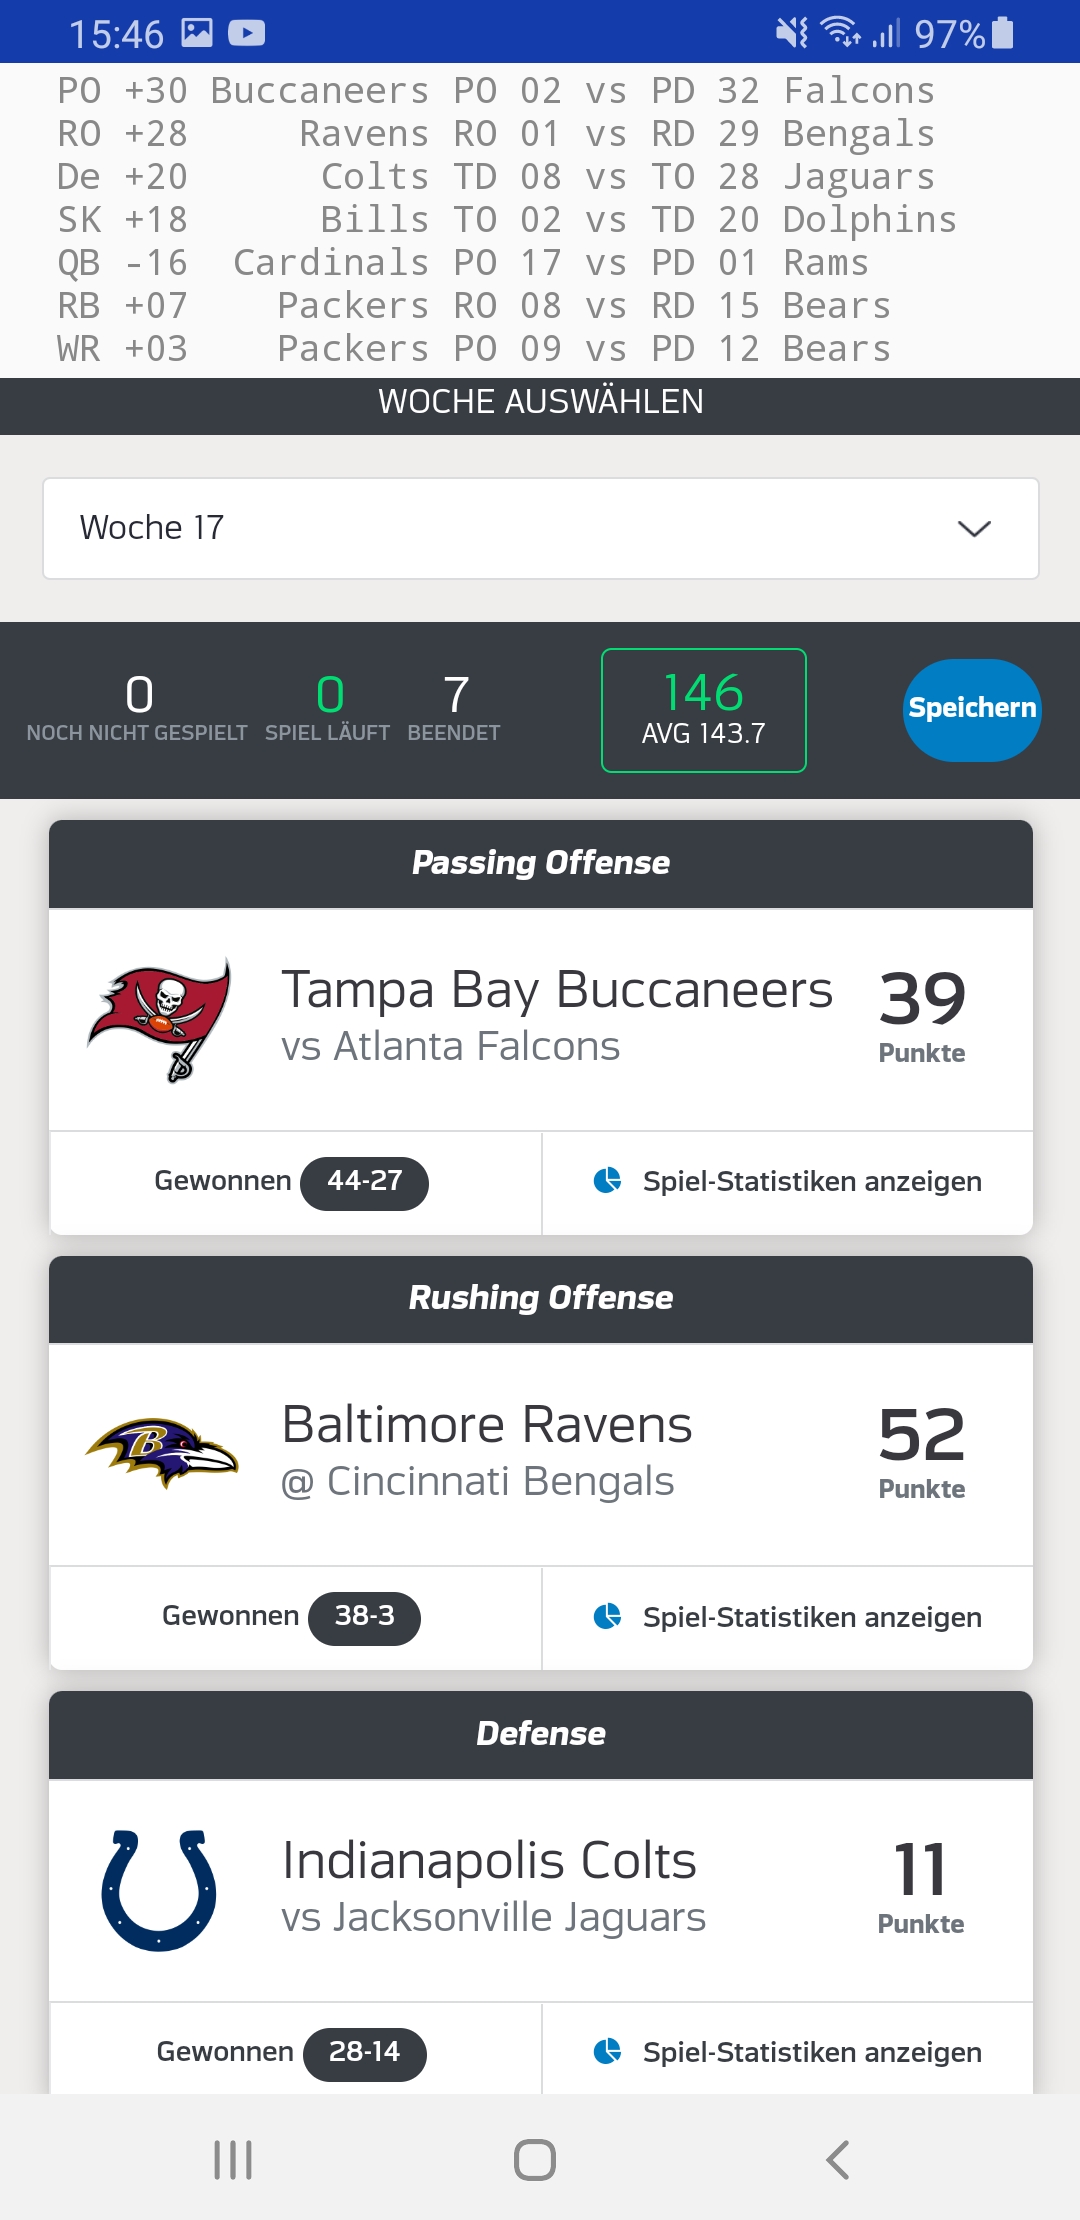The height and width of the screenshot is (2220, 1080).
Task: Tap the Rushing Offense section header
Action: click(x=540, y=1298)
